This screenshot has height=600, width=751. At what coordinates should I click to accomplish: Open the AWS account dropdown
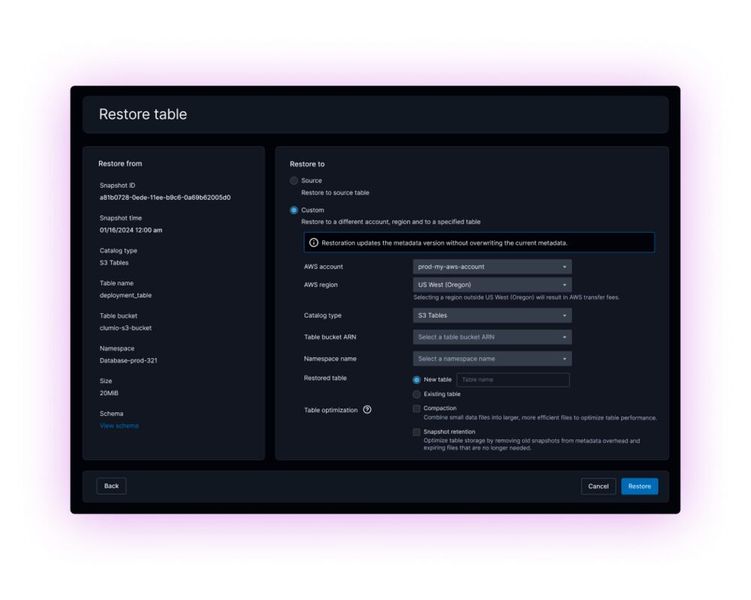[492, 267]
